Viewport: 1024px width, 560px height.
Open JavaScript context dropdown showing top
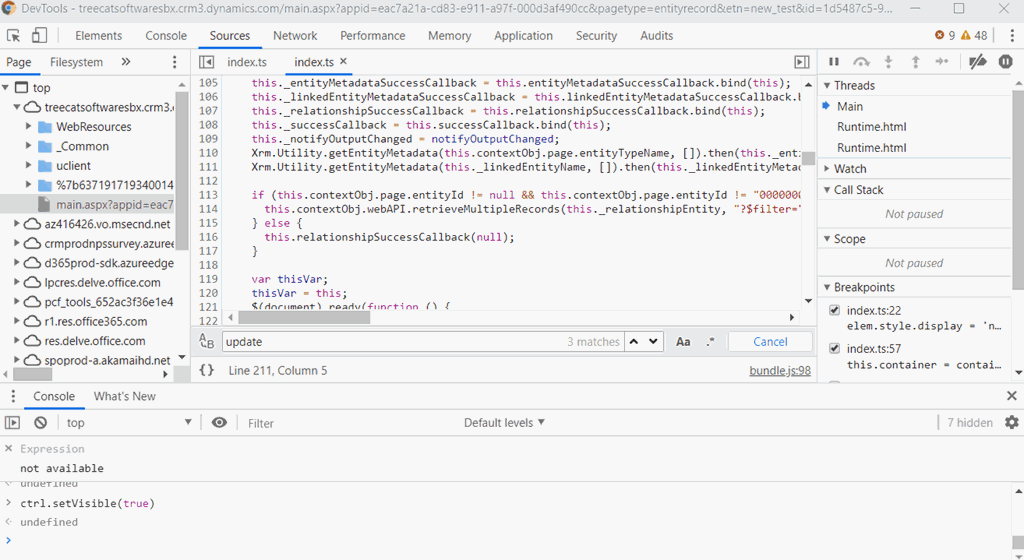point(129,423)
